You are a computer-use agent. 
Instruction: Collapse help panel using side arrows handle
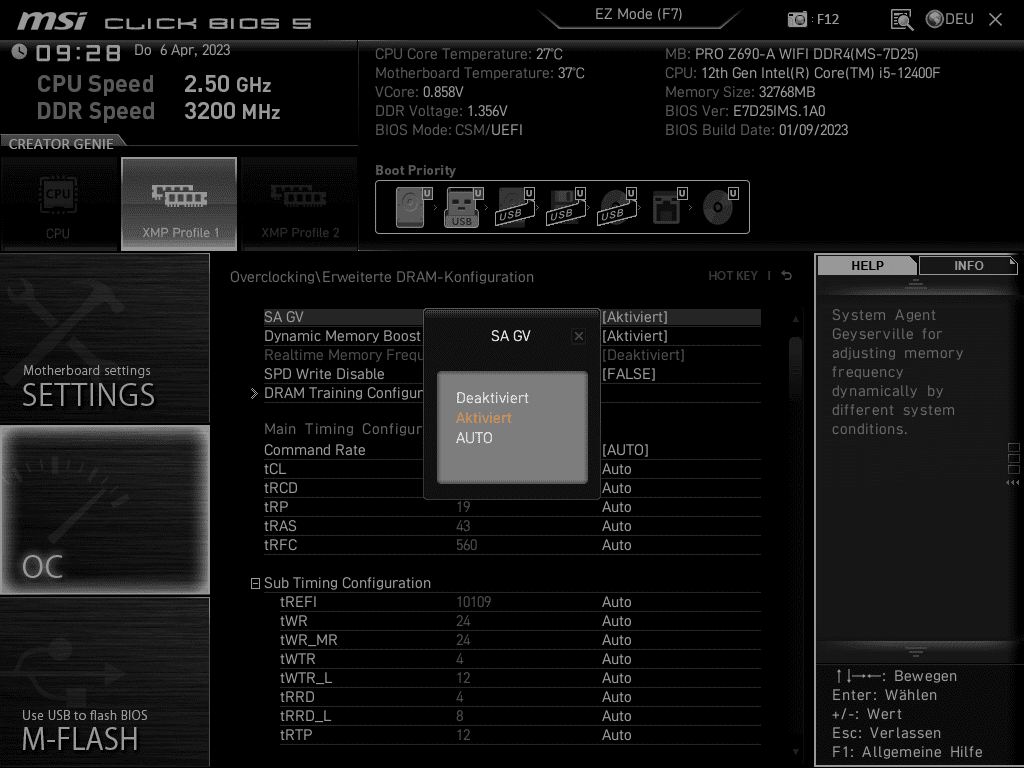point(1012,483)
